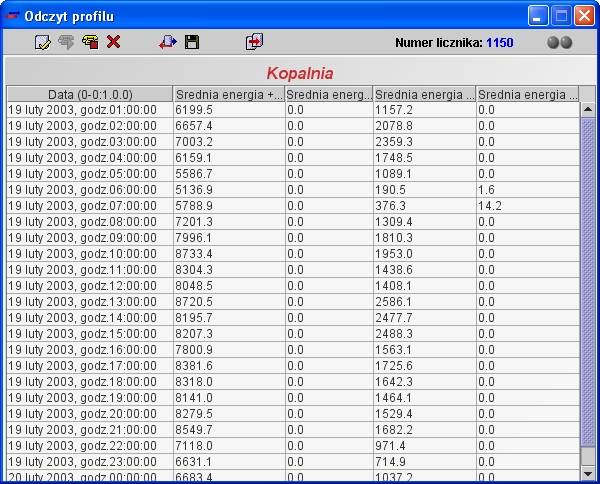Click the last Srednia energia column header

point(528,94)
